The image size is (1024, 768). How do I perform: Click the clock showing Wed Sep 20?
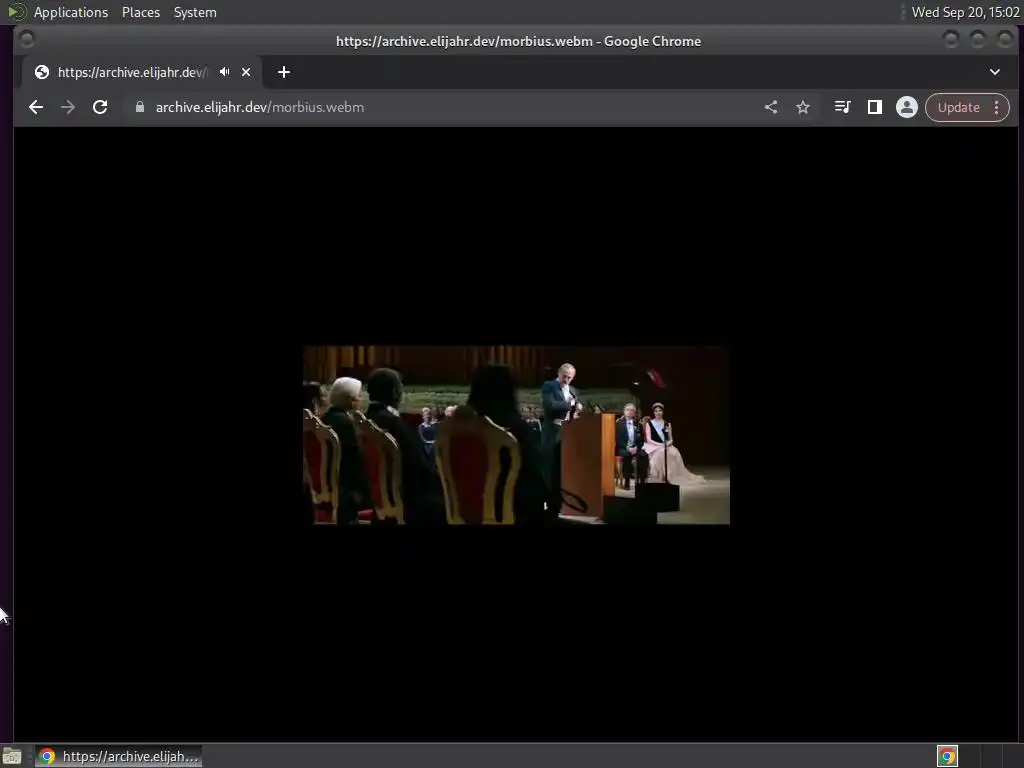pos(965,12)
